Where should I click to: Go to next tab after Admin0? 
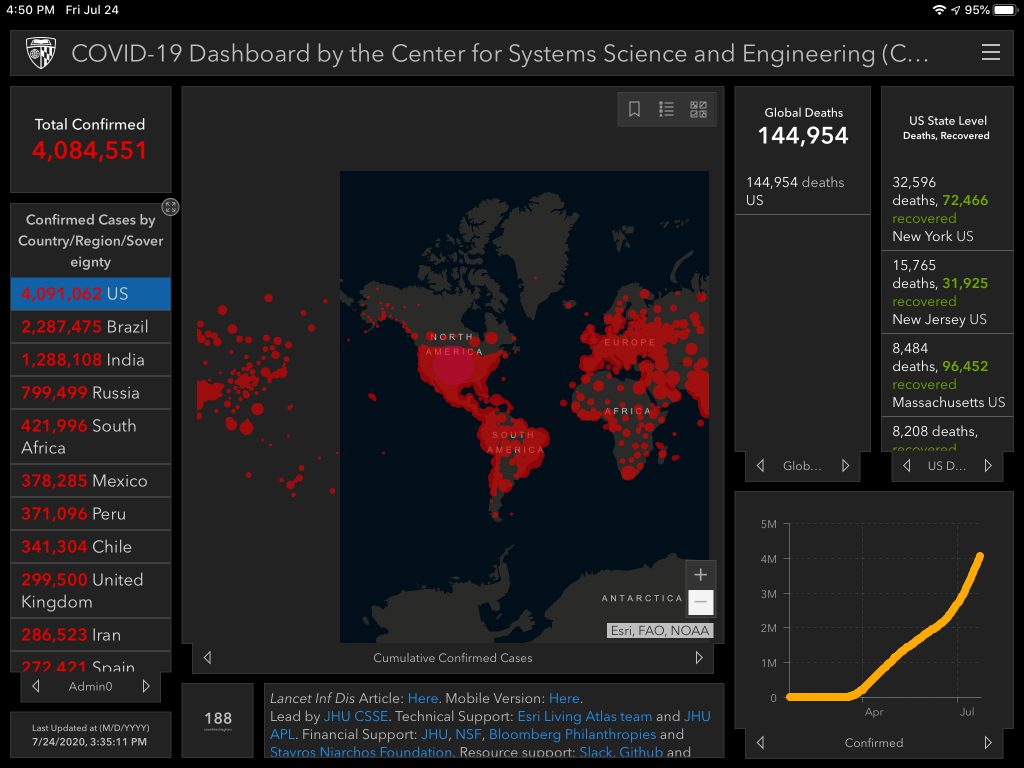click(146, 686)
